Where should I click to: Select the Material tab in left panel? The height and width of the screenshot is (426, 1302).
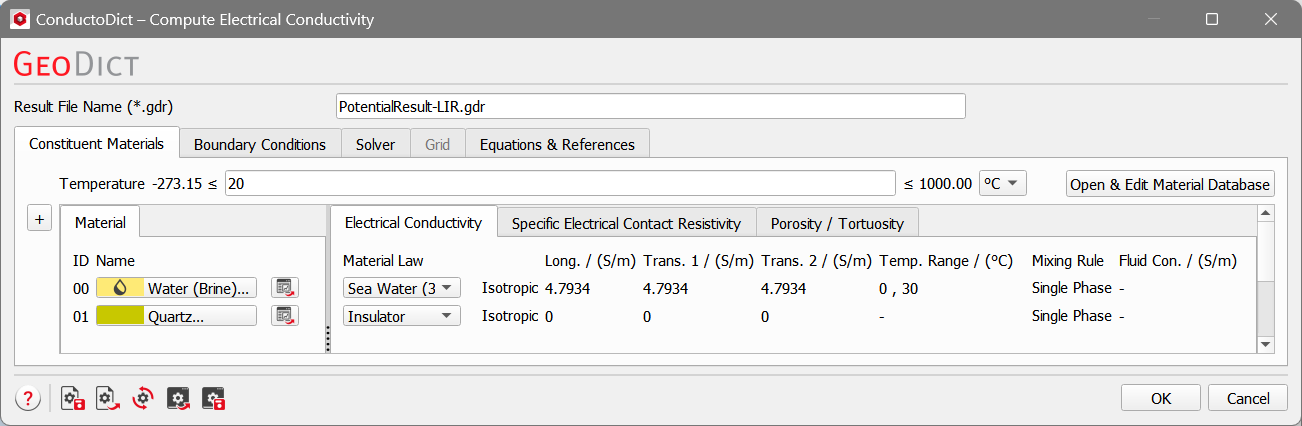100,222
